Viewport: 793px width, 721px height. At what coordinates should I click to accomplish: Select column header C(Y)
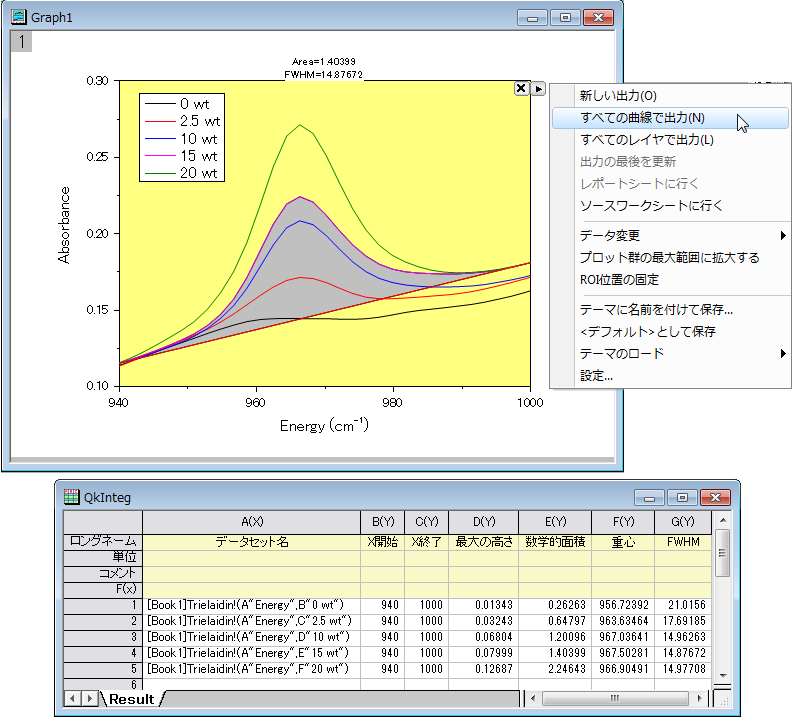(426, 522)
